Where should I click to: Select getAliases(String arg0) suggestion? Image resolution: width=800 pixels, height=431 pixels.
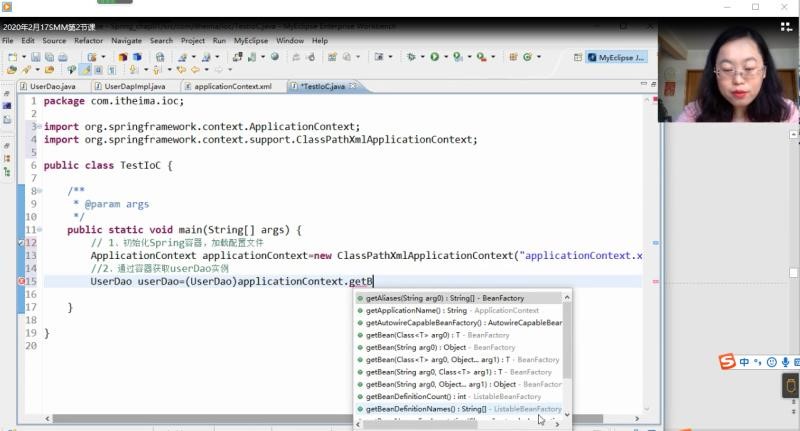point(459,298)
